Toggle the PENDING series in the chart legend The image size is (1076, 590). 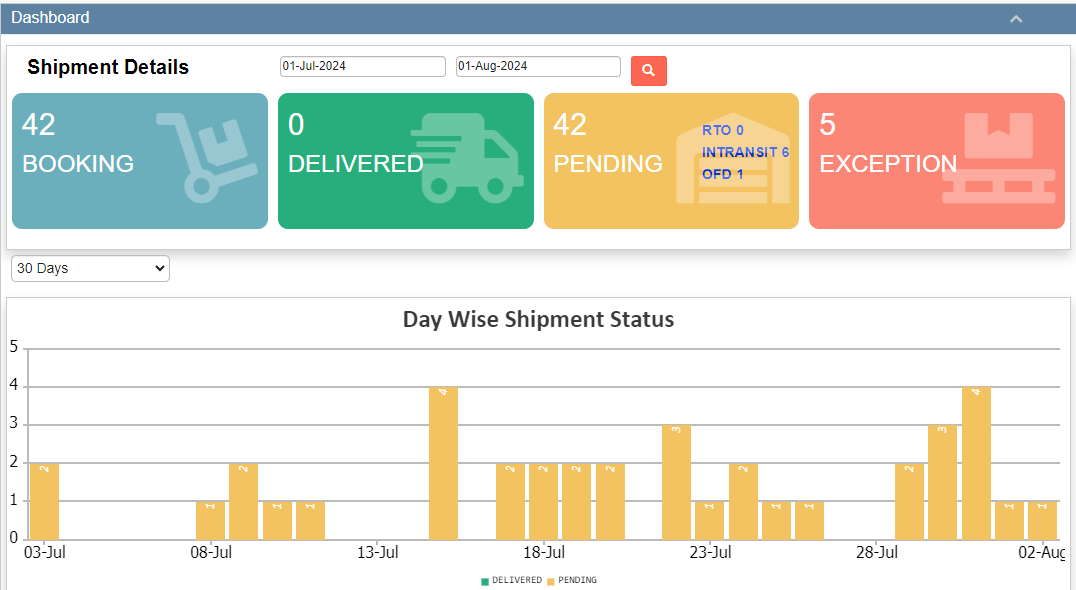(578, 580)
